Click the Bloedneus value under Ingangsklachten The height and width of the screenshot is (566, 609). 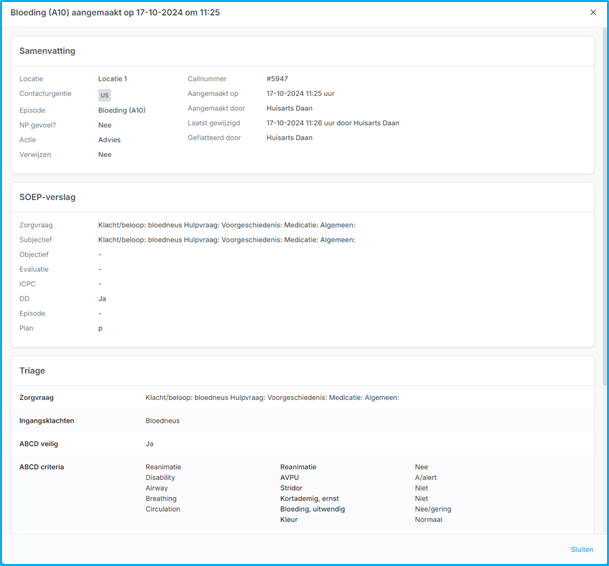pyautogui.click(x=162, y=421)
